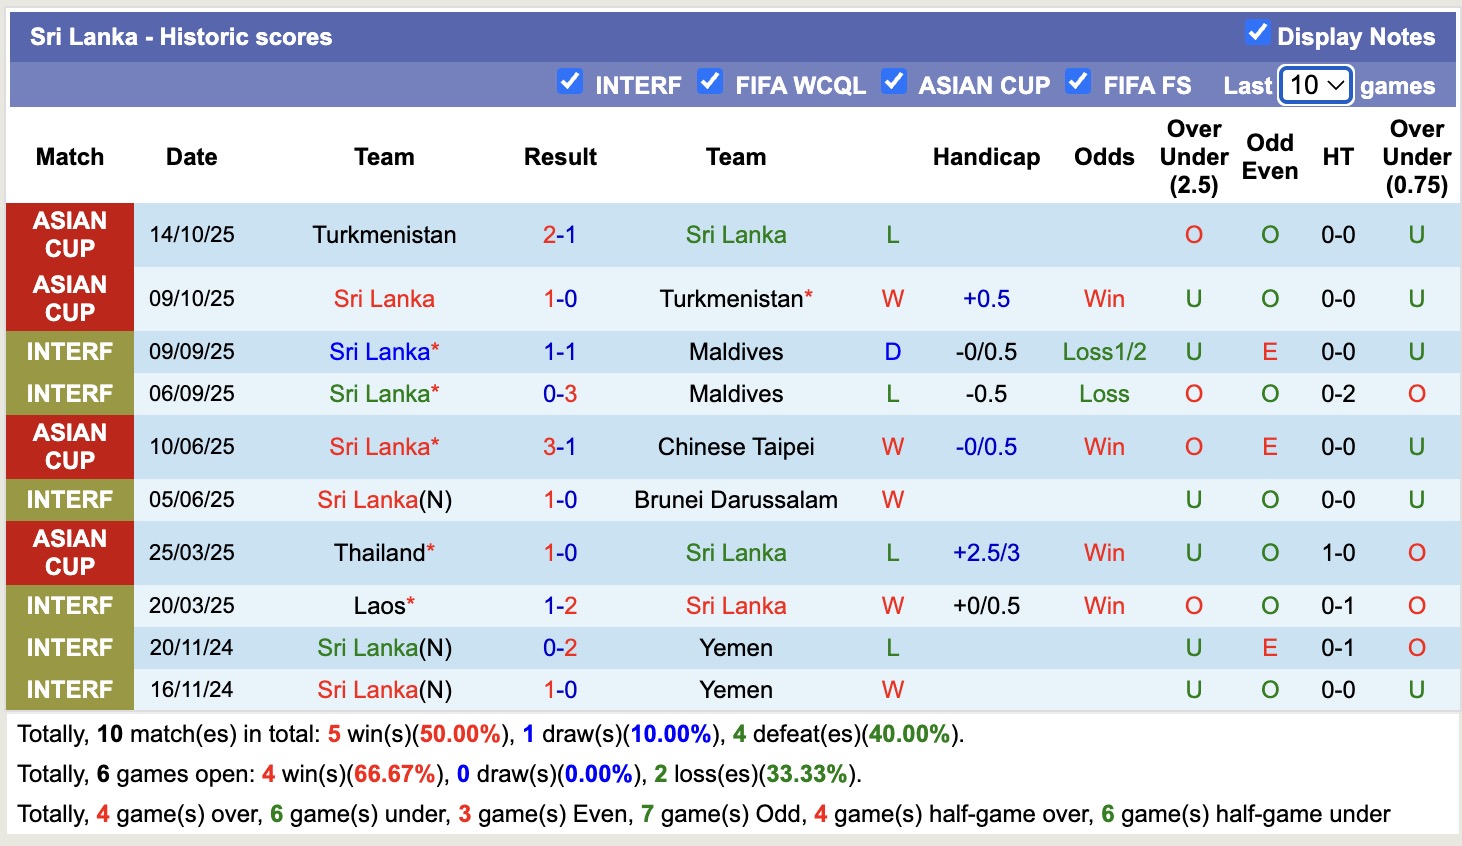This screenshot has width=1462, height=846.
Task: Click the ASIAN CUP label for the 14/10/25 match
Action: click(x=69, y=235)
